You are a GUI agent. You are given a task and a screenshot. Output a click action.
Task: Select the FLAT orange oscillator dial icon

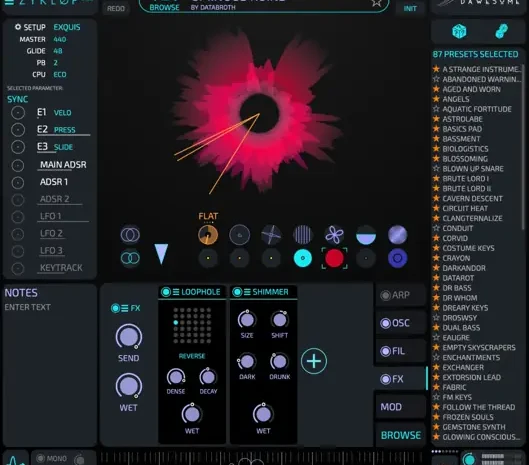[208, 235]
